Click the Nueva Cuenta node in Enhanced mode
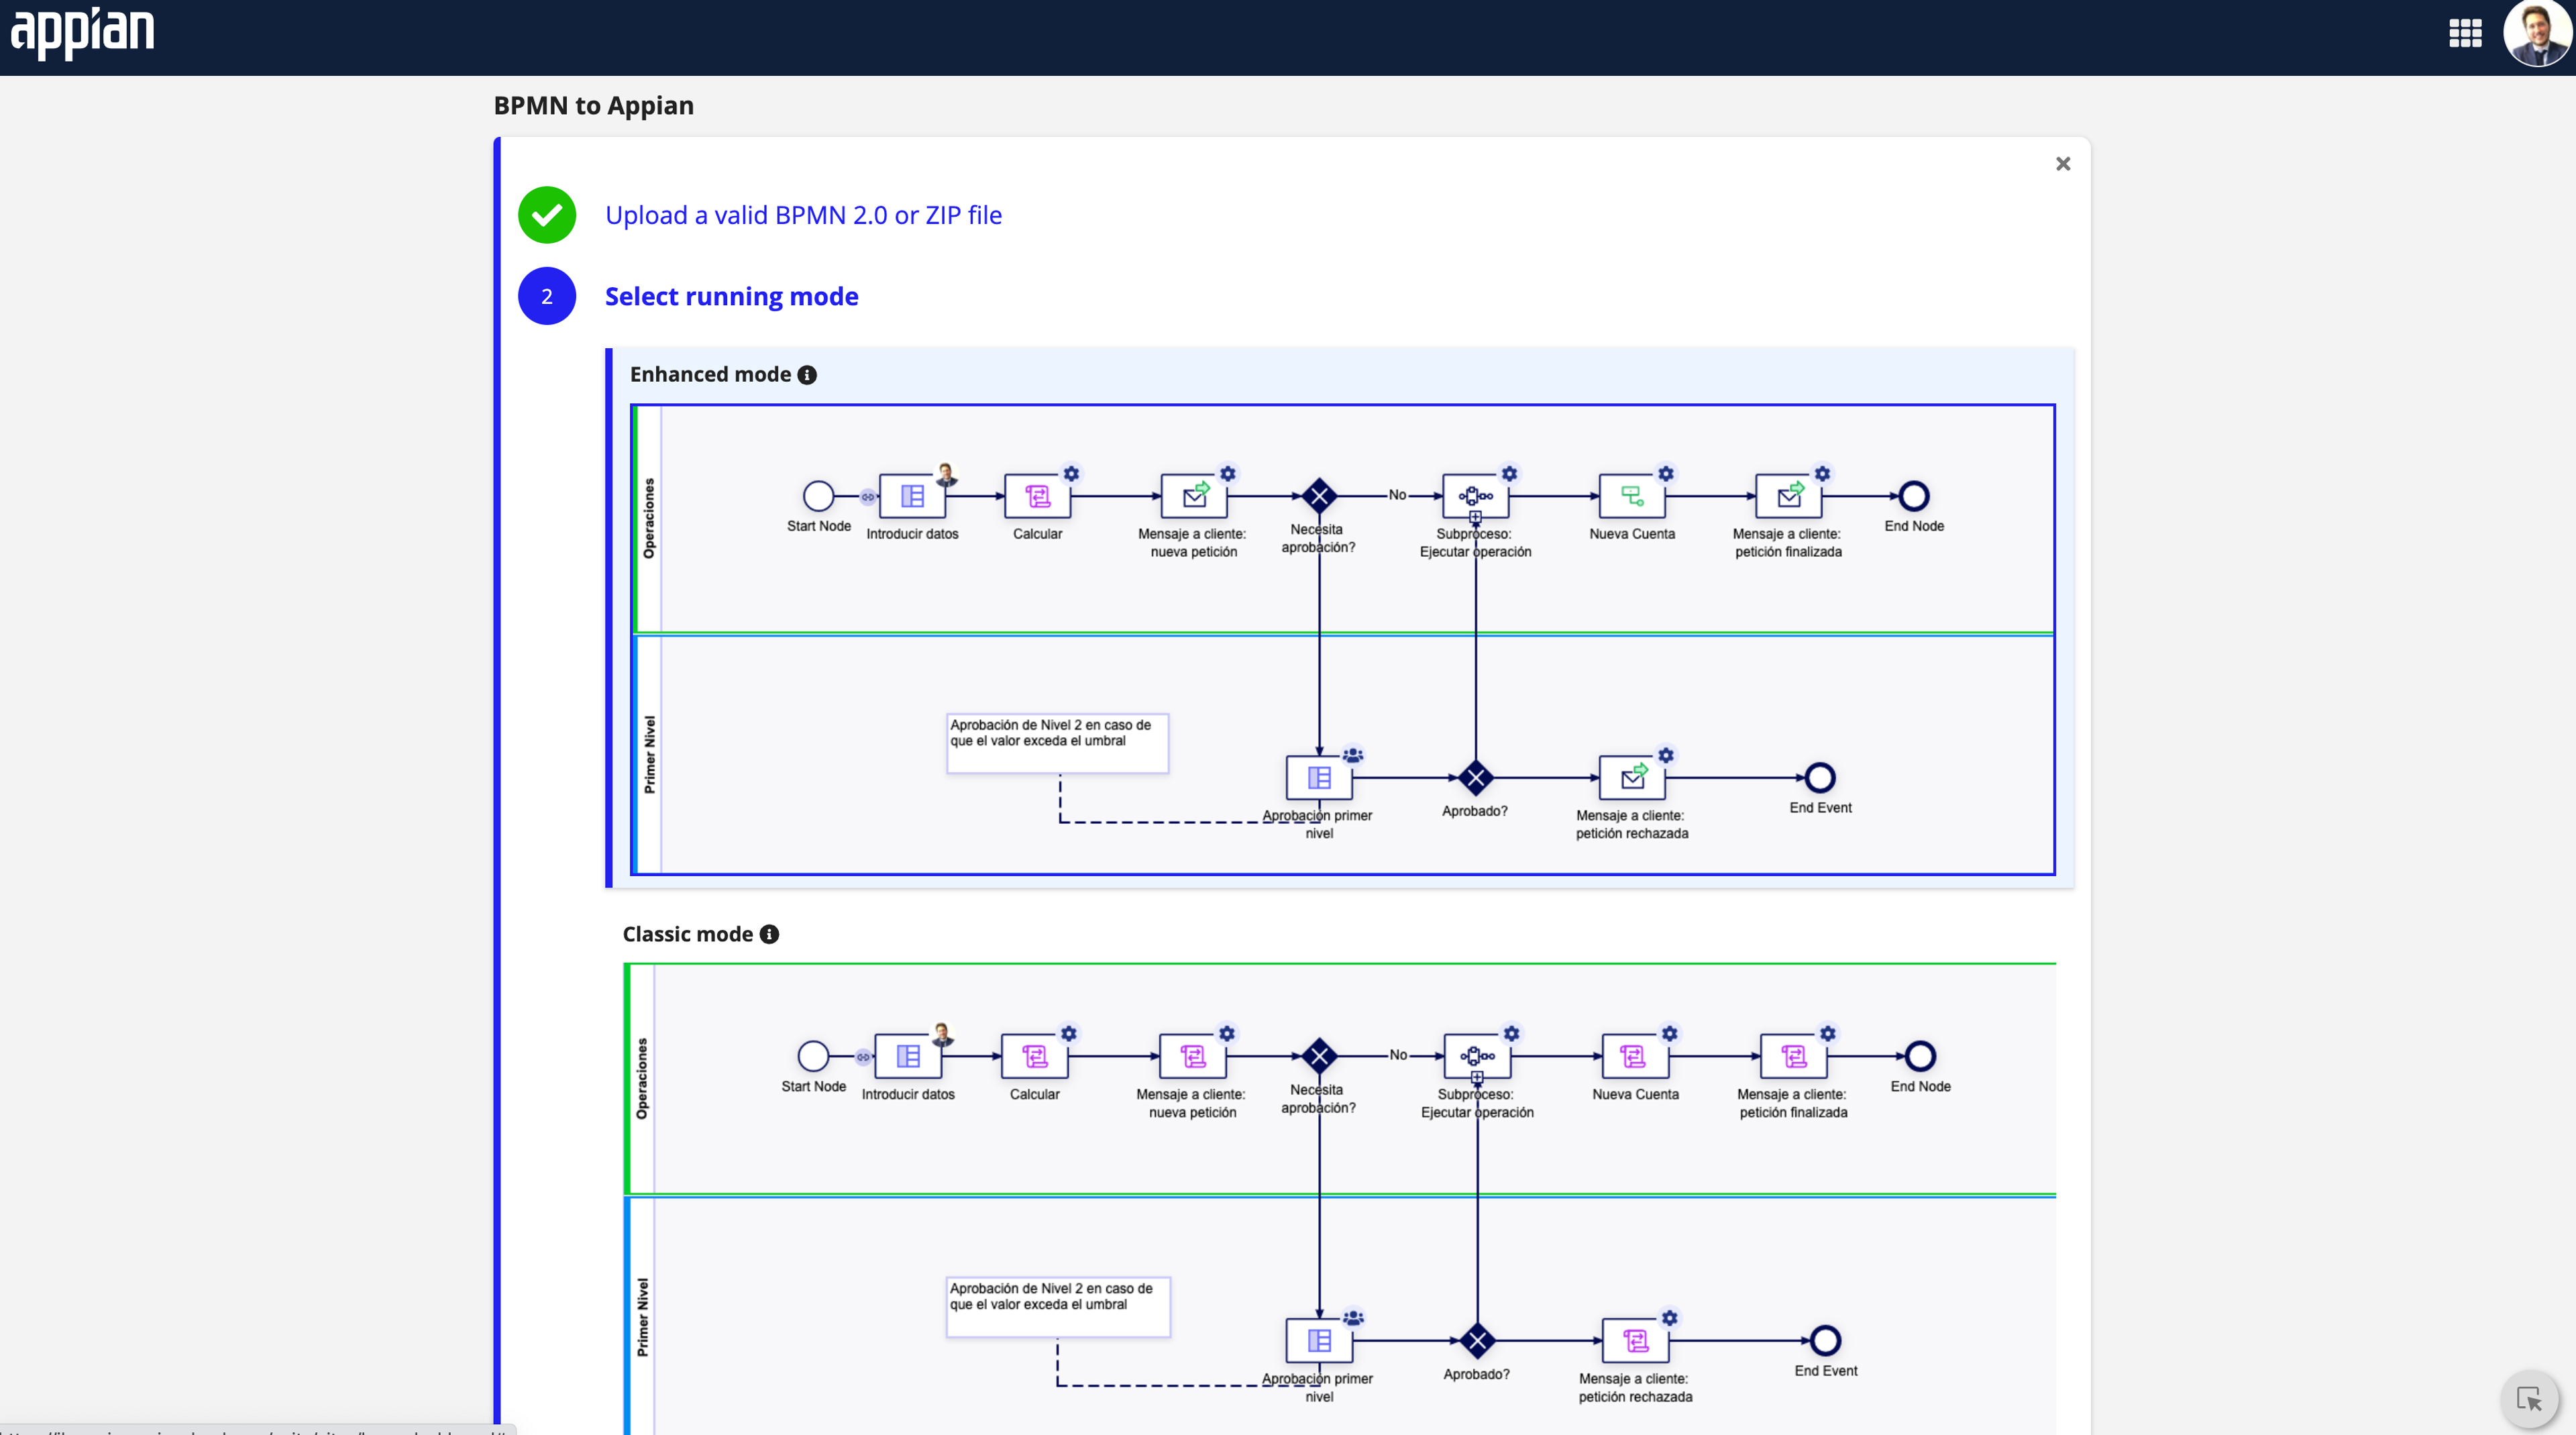The width and height of the screenshot is (2576, 1435). tap(1632, 496)
